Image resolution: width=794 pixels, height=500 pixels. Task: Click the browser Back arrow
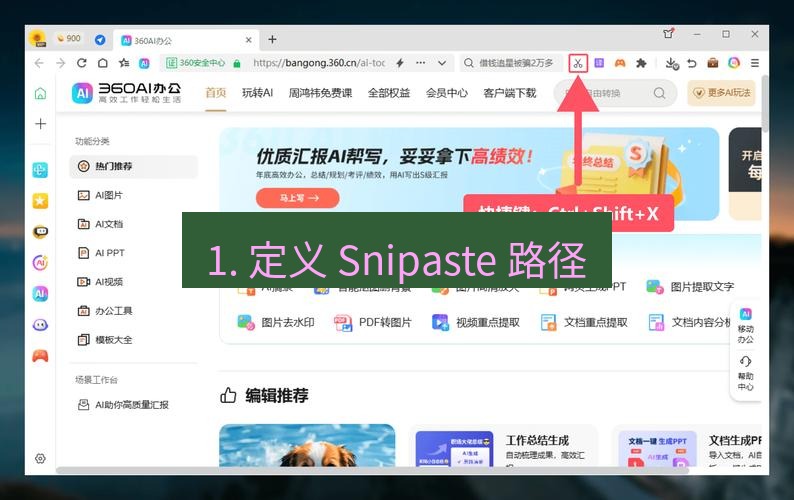[x=39, y=63]
